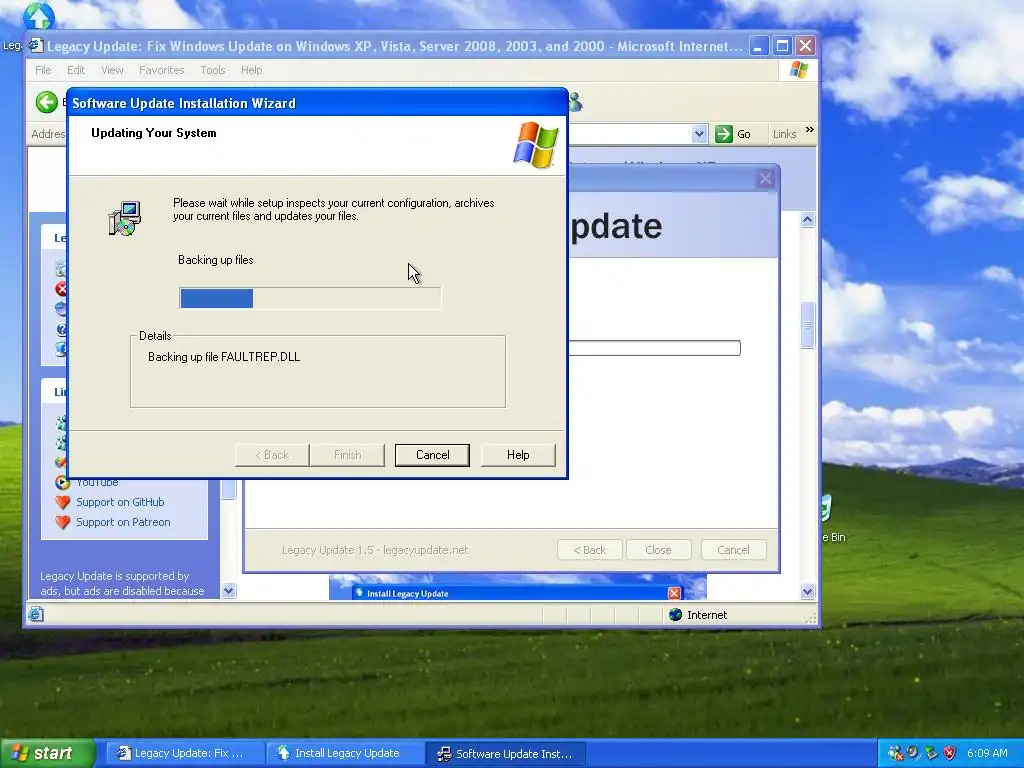1024x768 pixels.
Task: Click the page icon in IE status bar
Action: click(x=36, y=614)
